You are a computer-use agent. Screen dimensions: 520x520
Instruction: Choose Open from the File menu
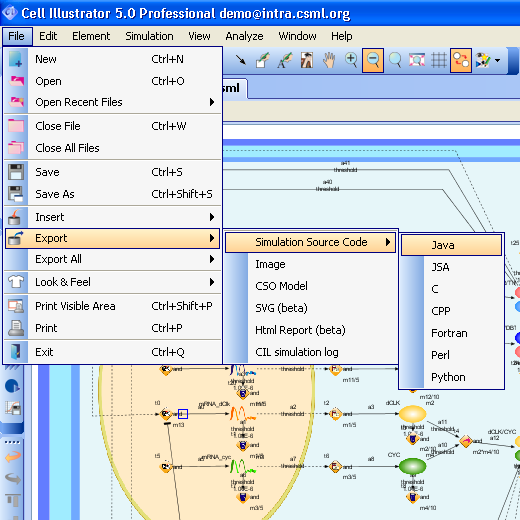click(113, 81)
